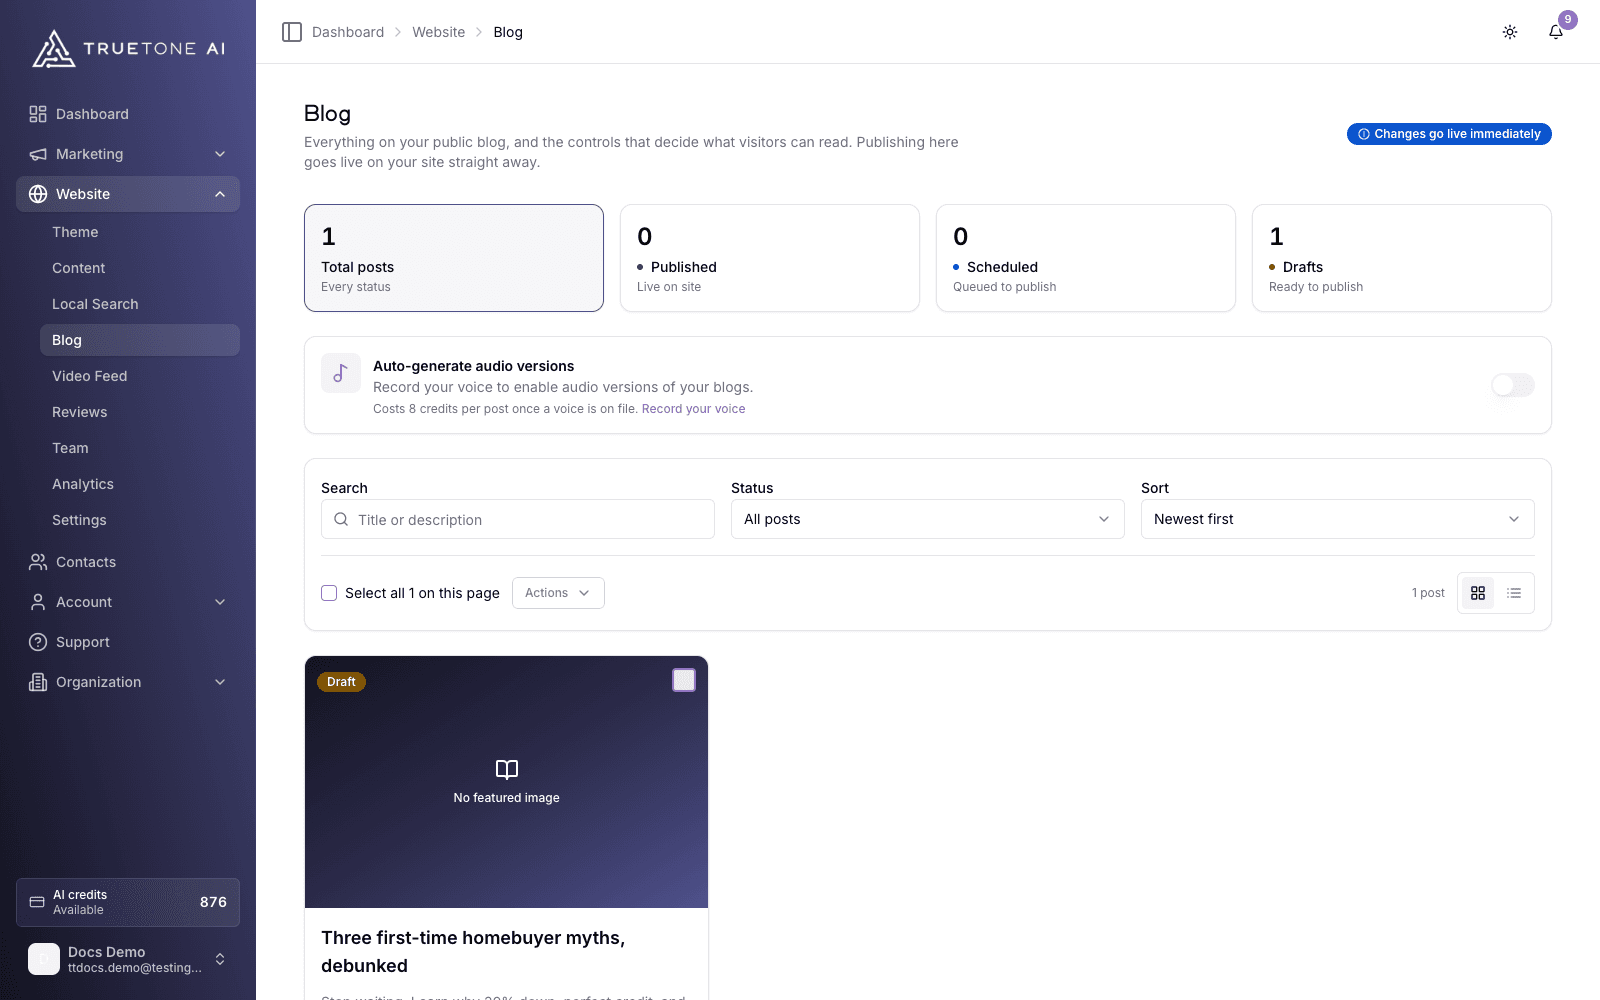
Task: Click the Title or description search field
Action: 518,520
